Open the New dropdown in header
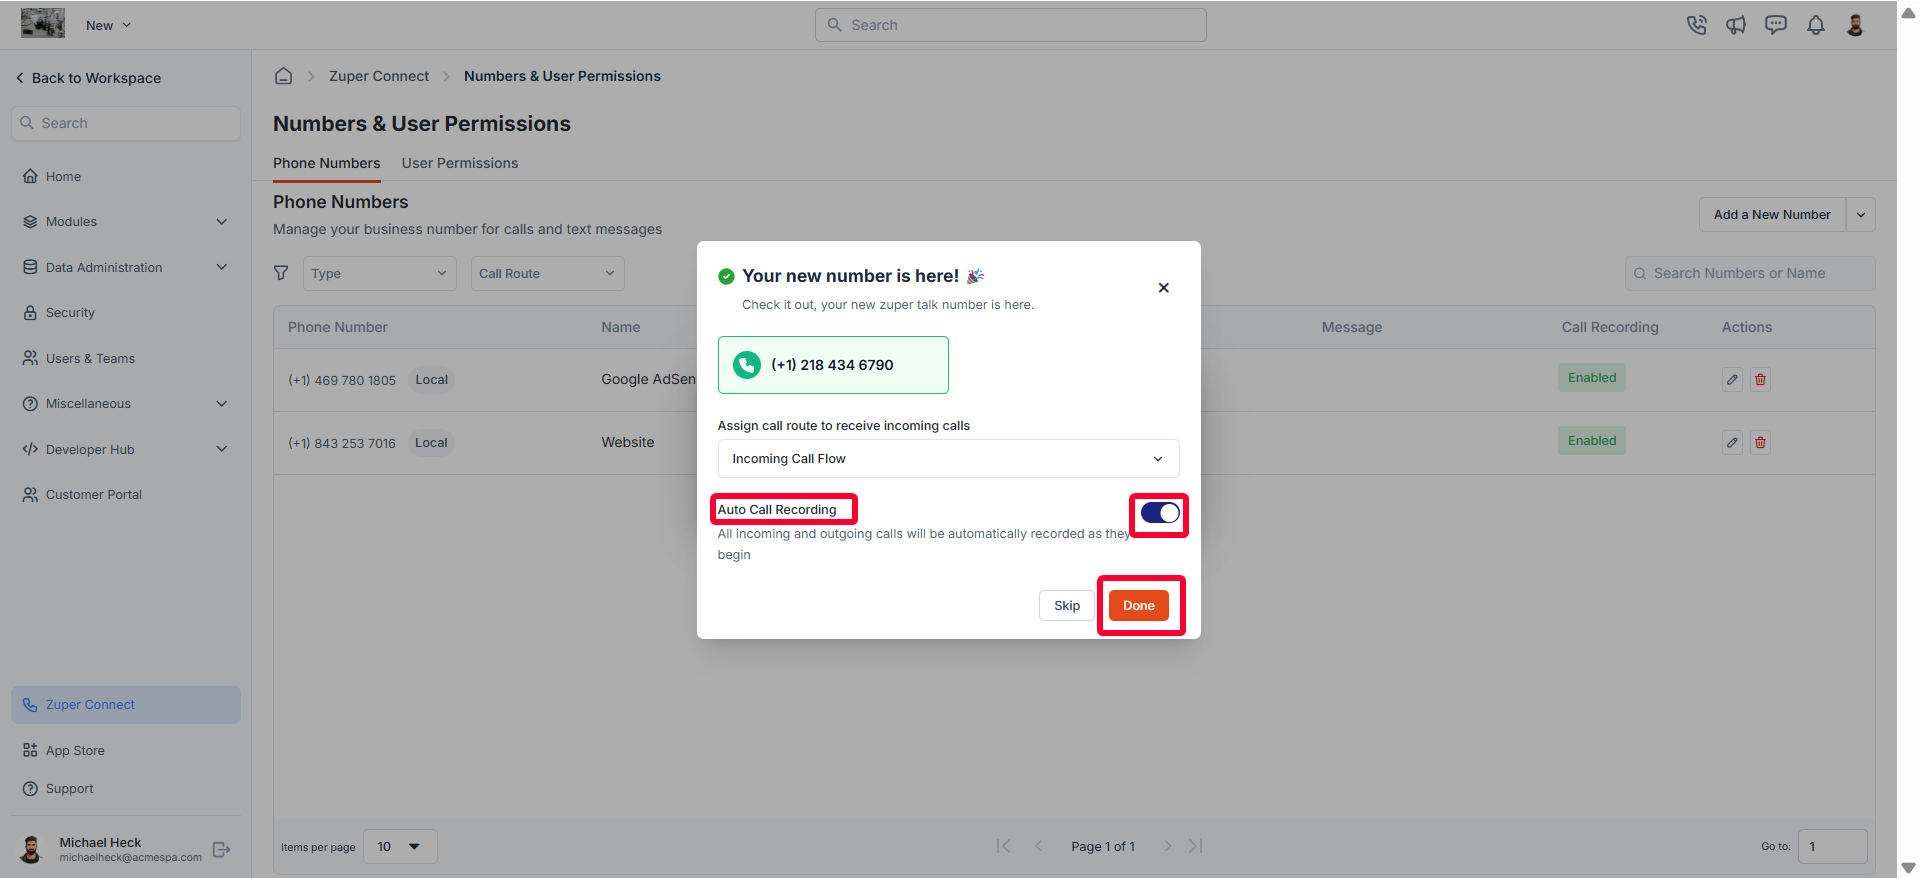Viewport: 1920px width, 878px height. (108, 25)
